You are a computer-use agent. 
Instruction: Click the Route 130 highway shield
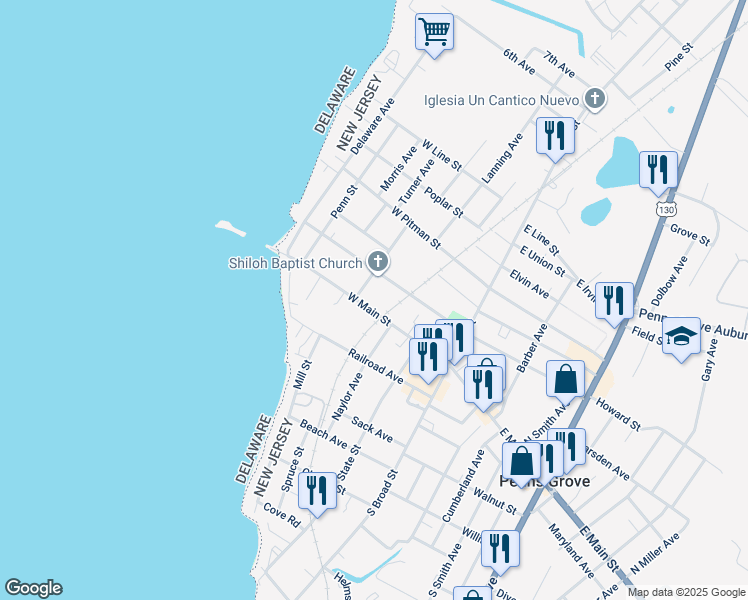(665, 208)
